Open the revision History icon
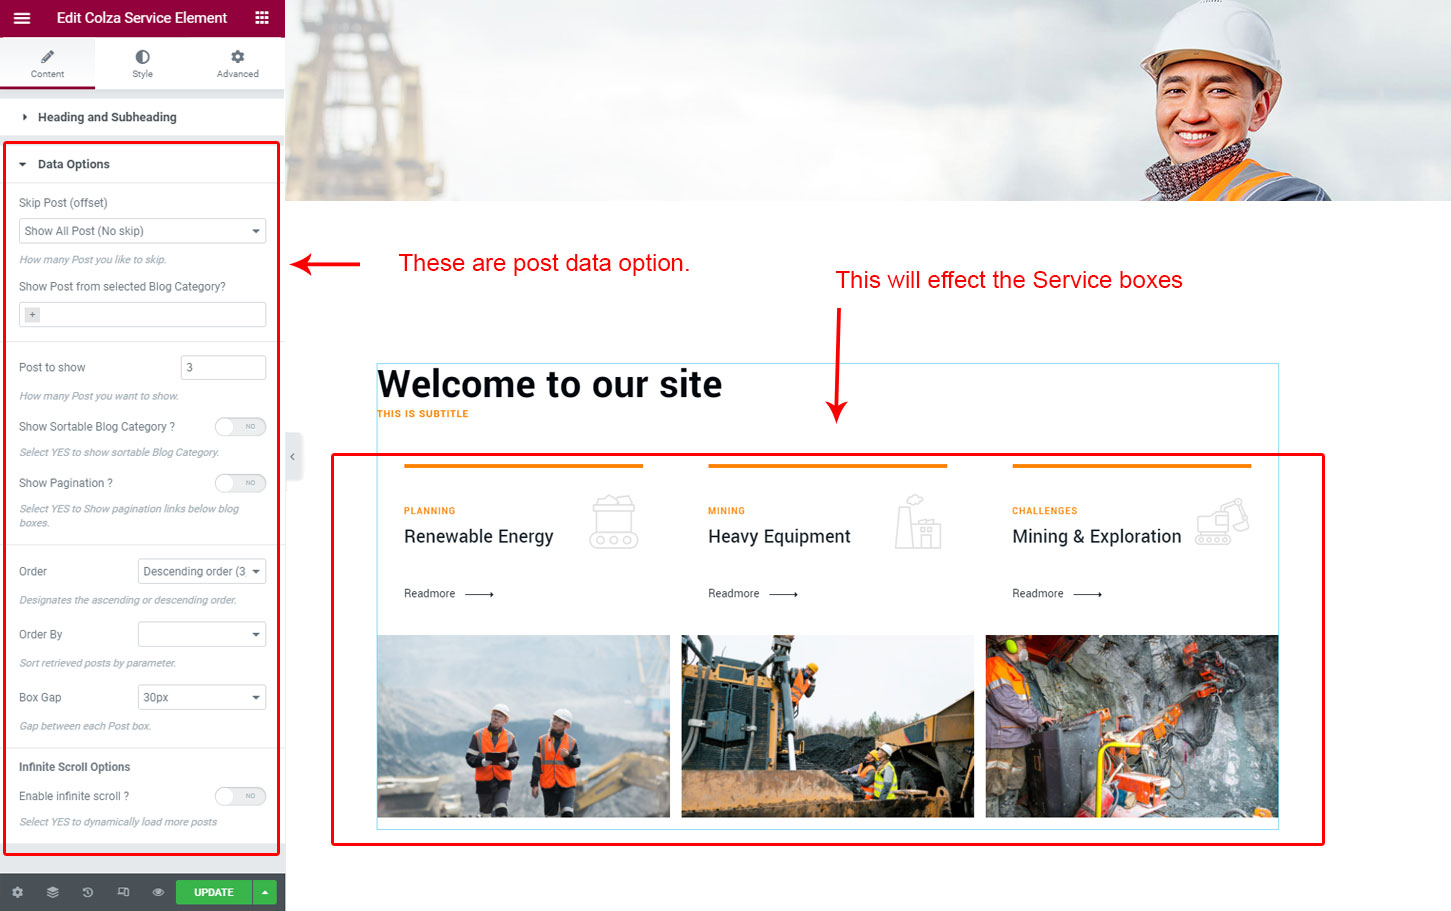 point(88,892)
